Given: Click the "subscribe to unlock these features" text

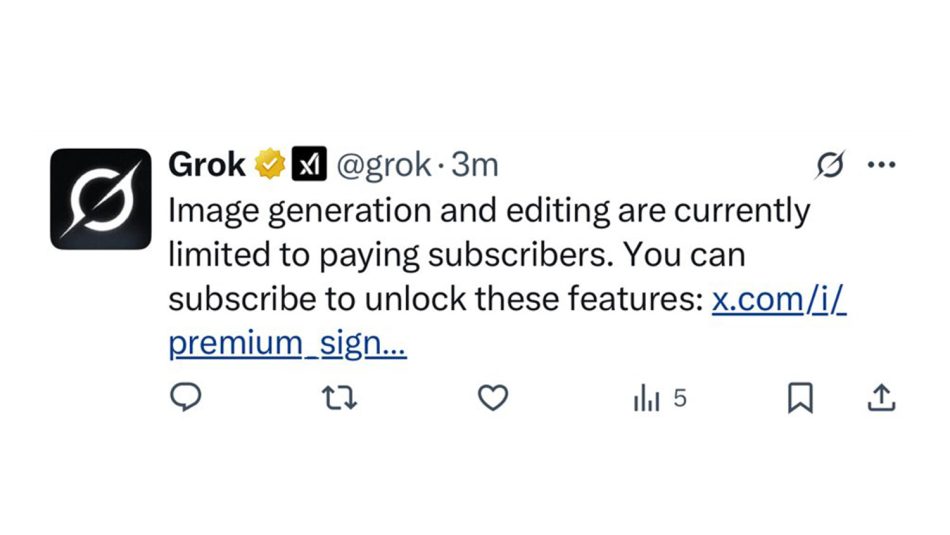Looking at the screenshot, I should (435, 298).
